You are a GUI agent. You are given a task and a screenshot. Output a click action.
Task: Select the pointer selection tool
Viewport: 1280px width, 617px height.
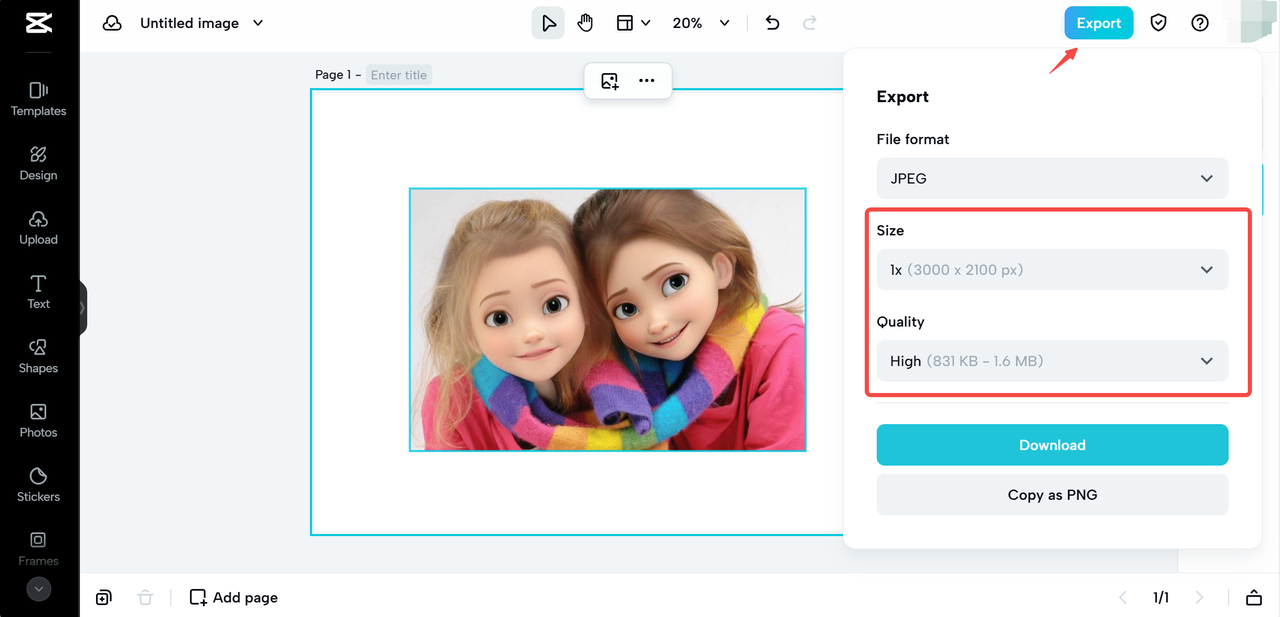(x=548, y=23)
